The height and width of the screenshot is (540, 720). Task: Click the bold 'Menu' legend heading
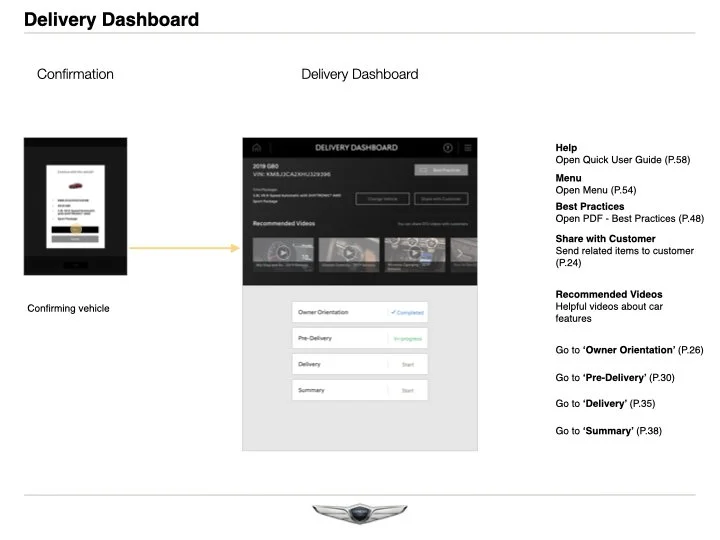568,178
